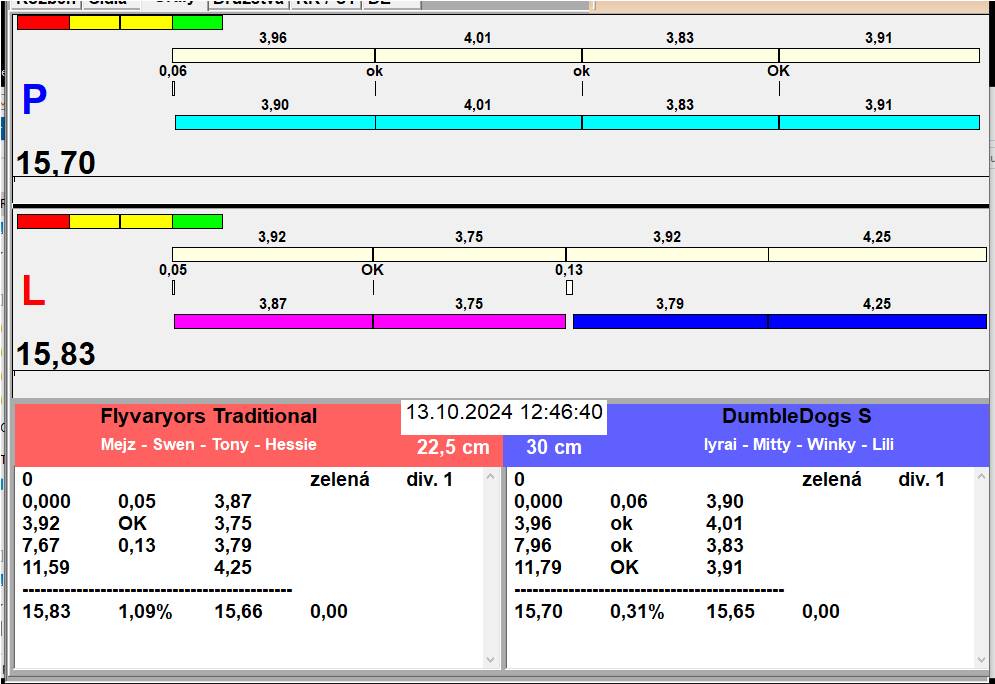Select the first magenta bar segment labeled 3,87
The image size is (995, 684).
tap(273, 321)
